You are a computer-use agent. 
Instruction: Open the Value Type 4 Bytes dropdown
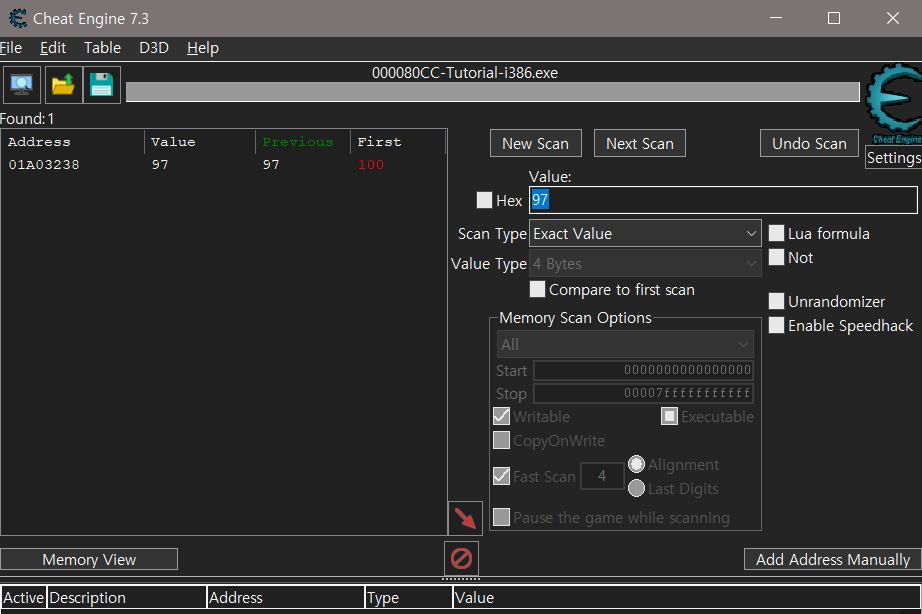point(645,263)
